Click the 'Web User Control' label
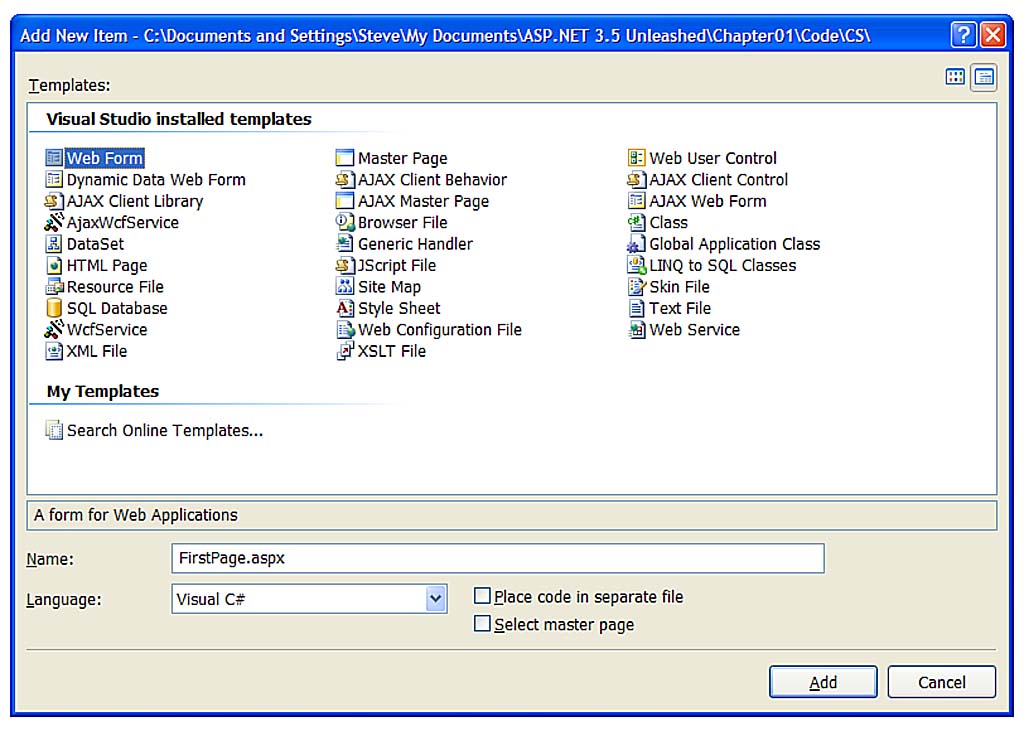 click(x=713, y=158)
